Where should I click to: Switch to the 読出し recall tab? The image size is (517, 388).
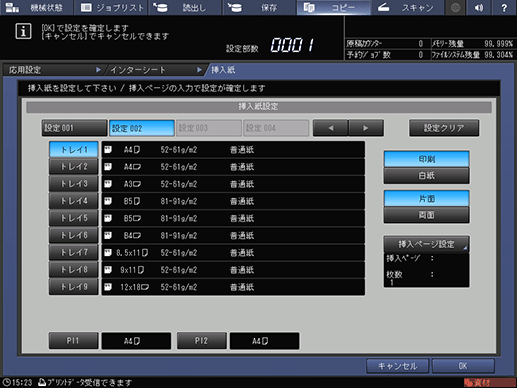(185, 7)
